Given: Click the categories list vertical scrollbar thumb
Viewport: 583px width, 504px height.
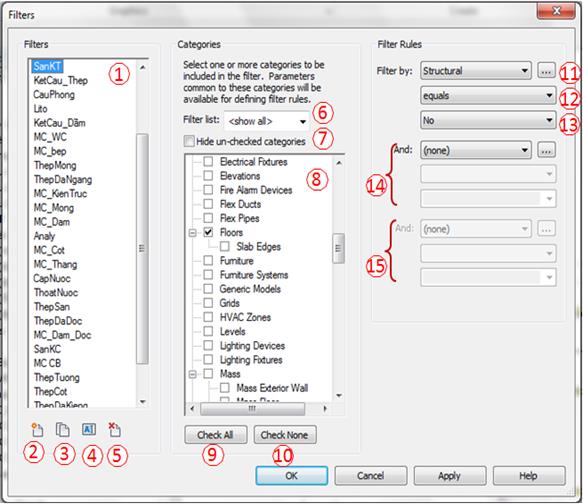Looking at the screenshot, I should pos(338,248).
